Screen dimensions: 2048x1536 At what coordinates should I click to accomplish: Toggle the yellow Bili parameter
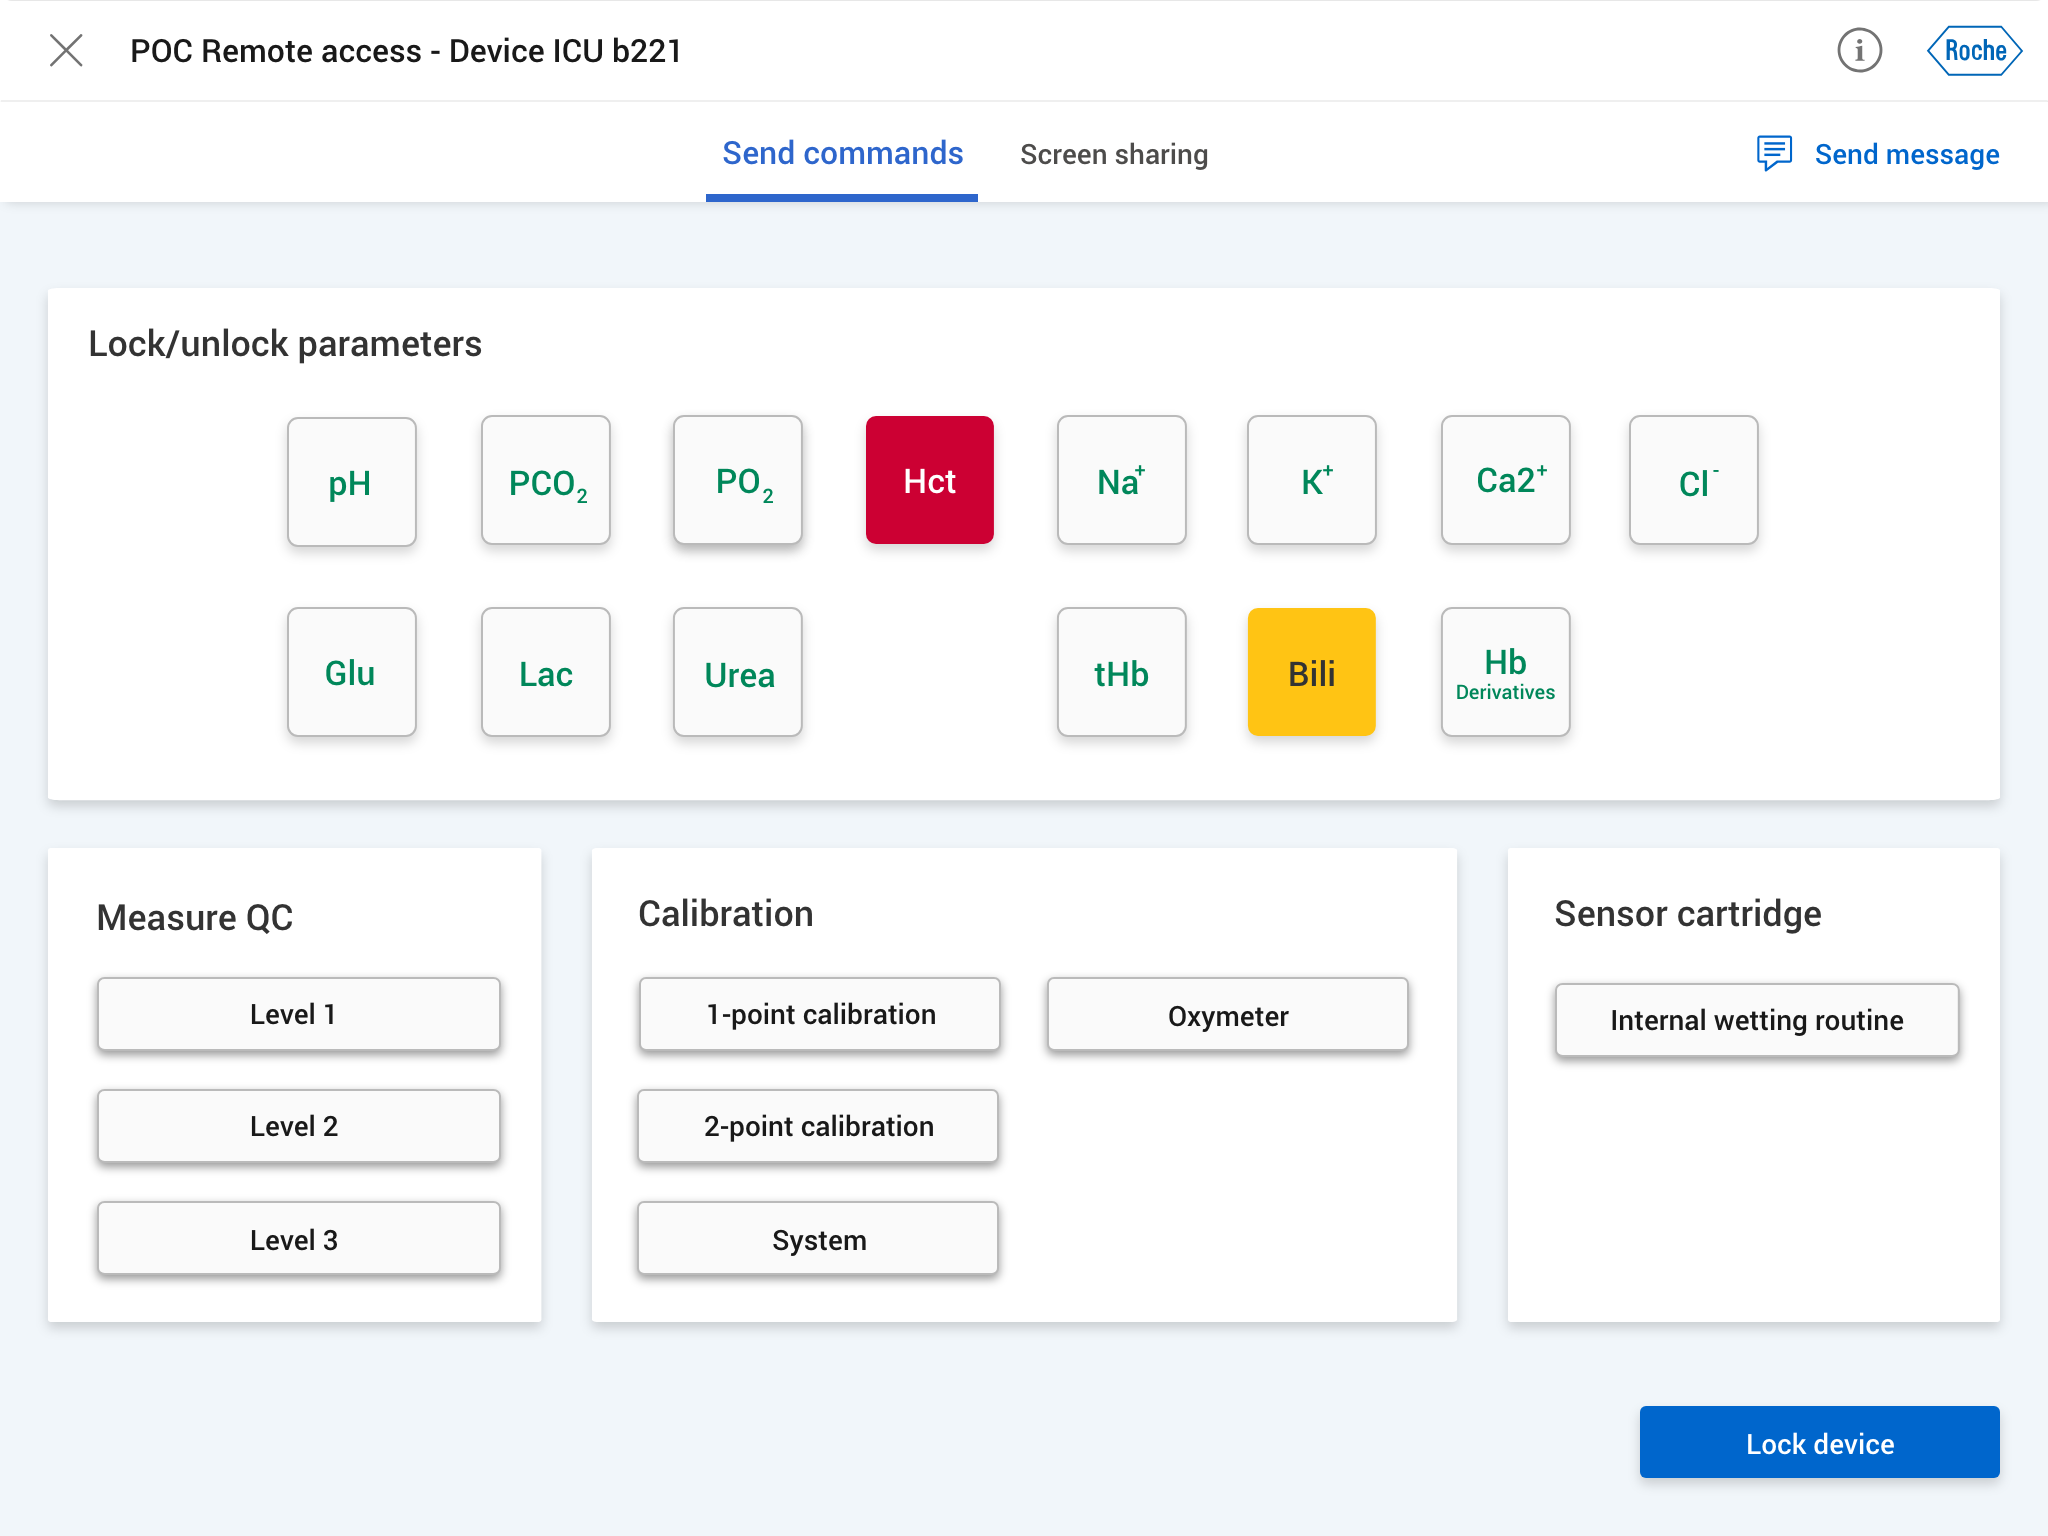[x=1311, y=673]
